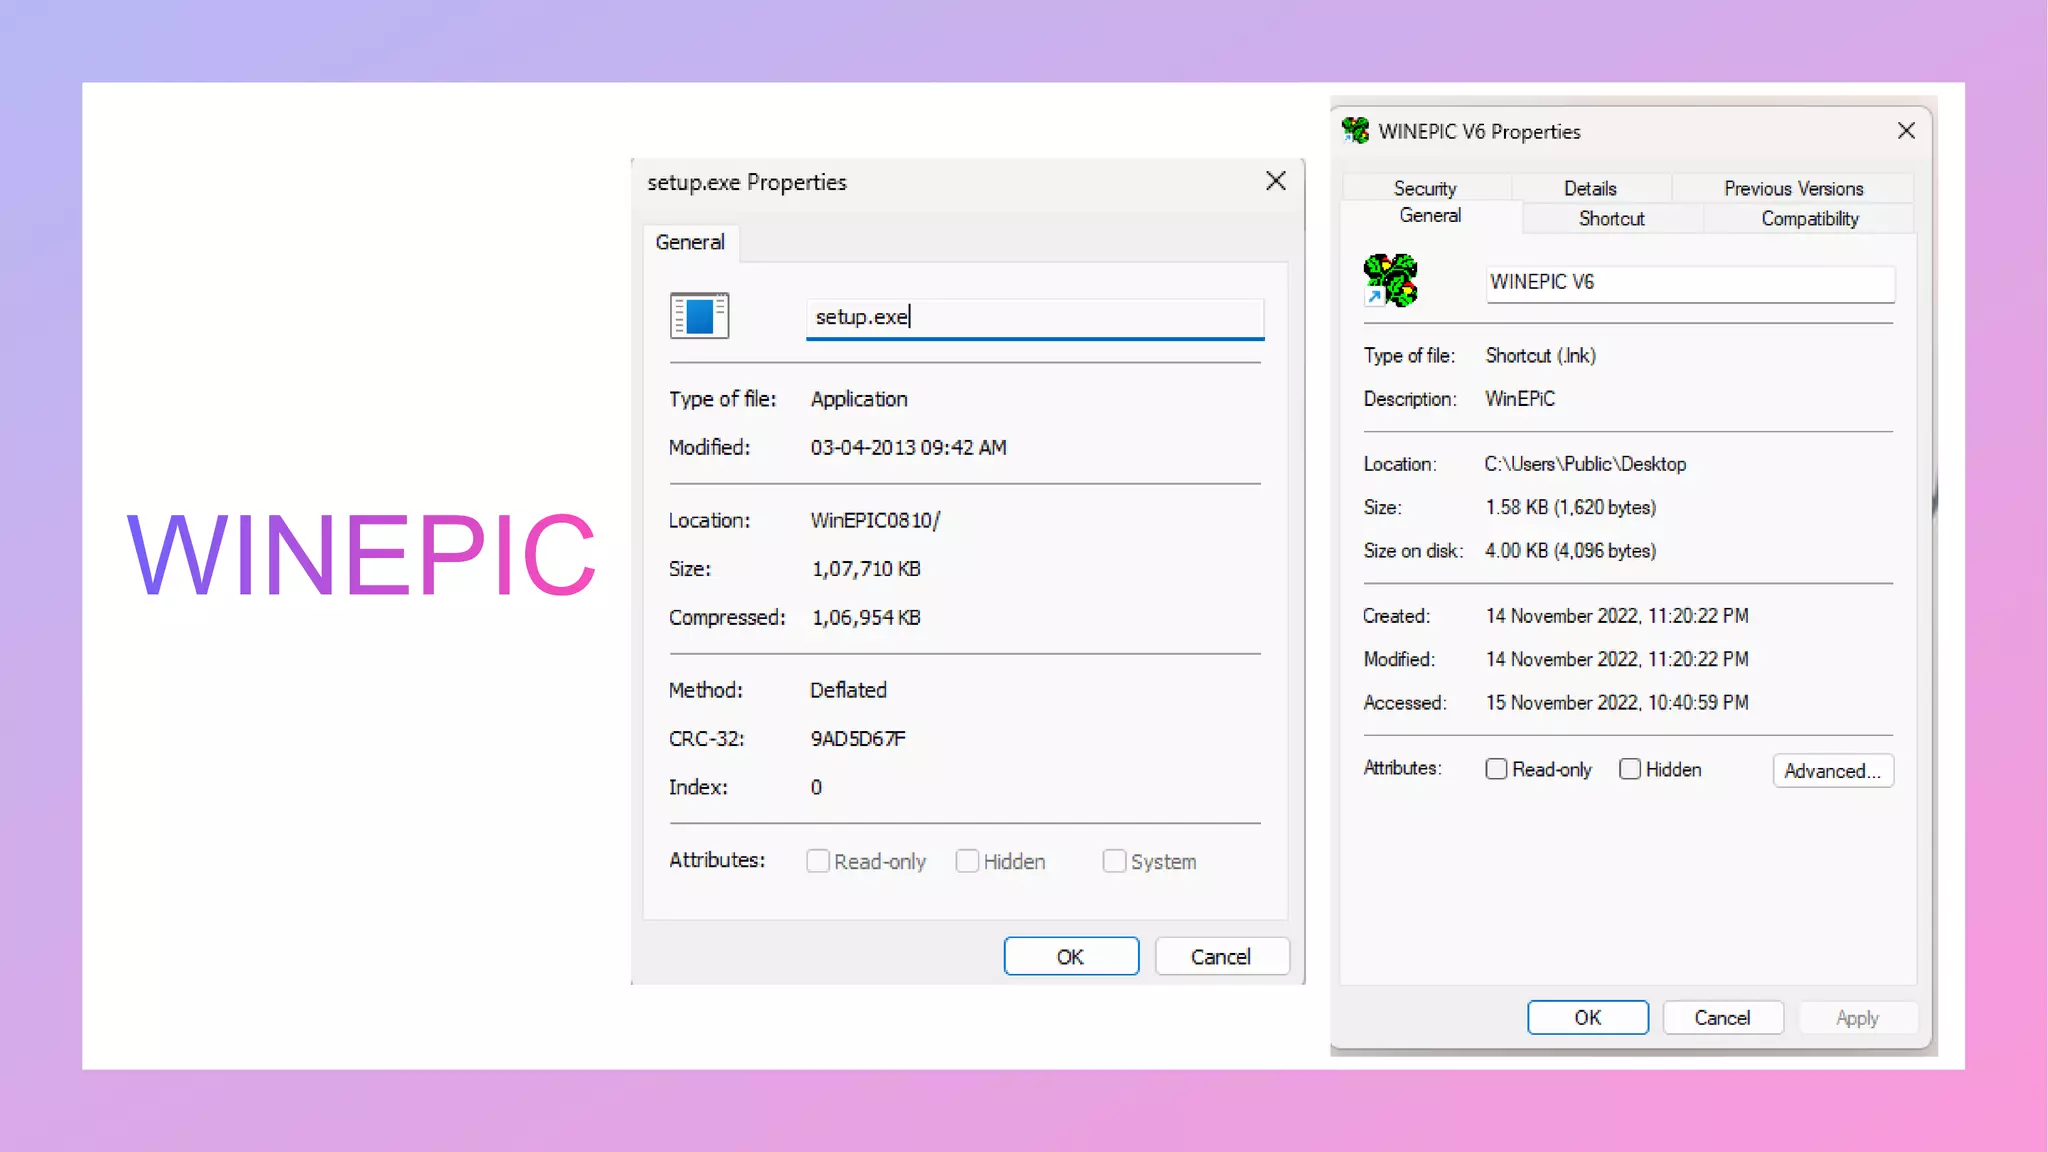Click the setup.exe application file icon
This screenshot has height=1152, width=2048.
(699, 316)
